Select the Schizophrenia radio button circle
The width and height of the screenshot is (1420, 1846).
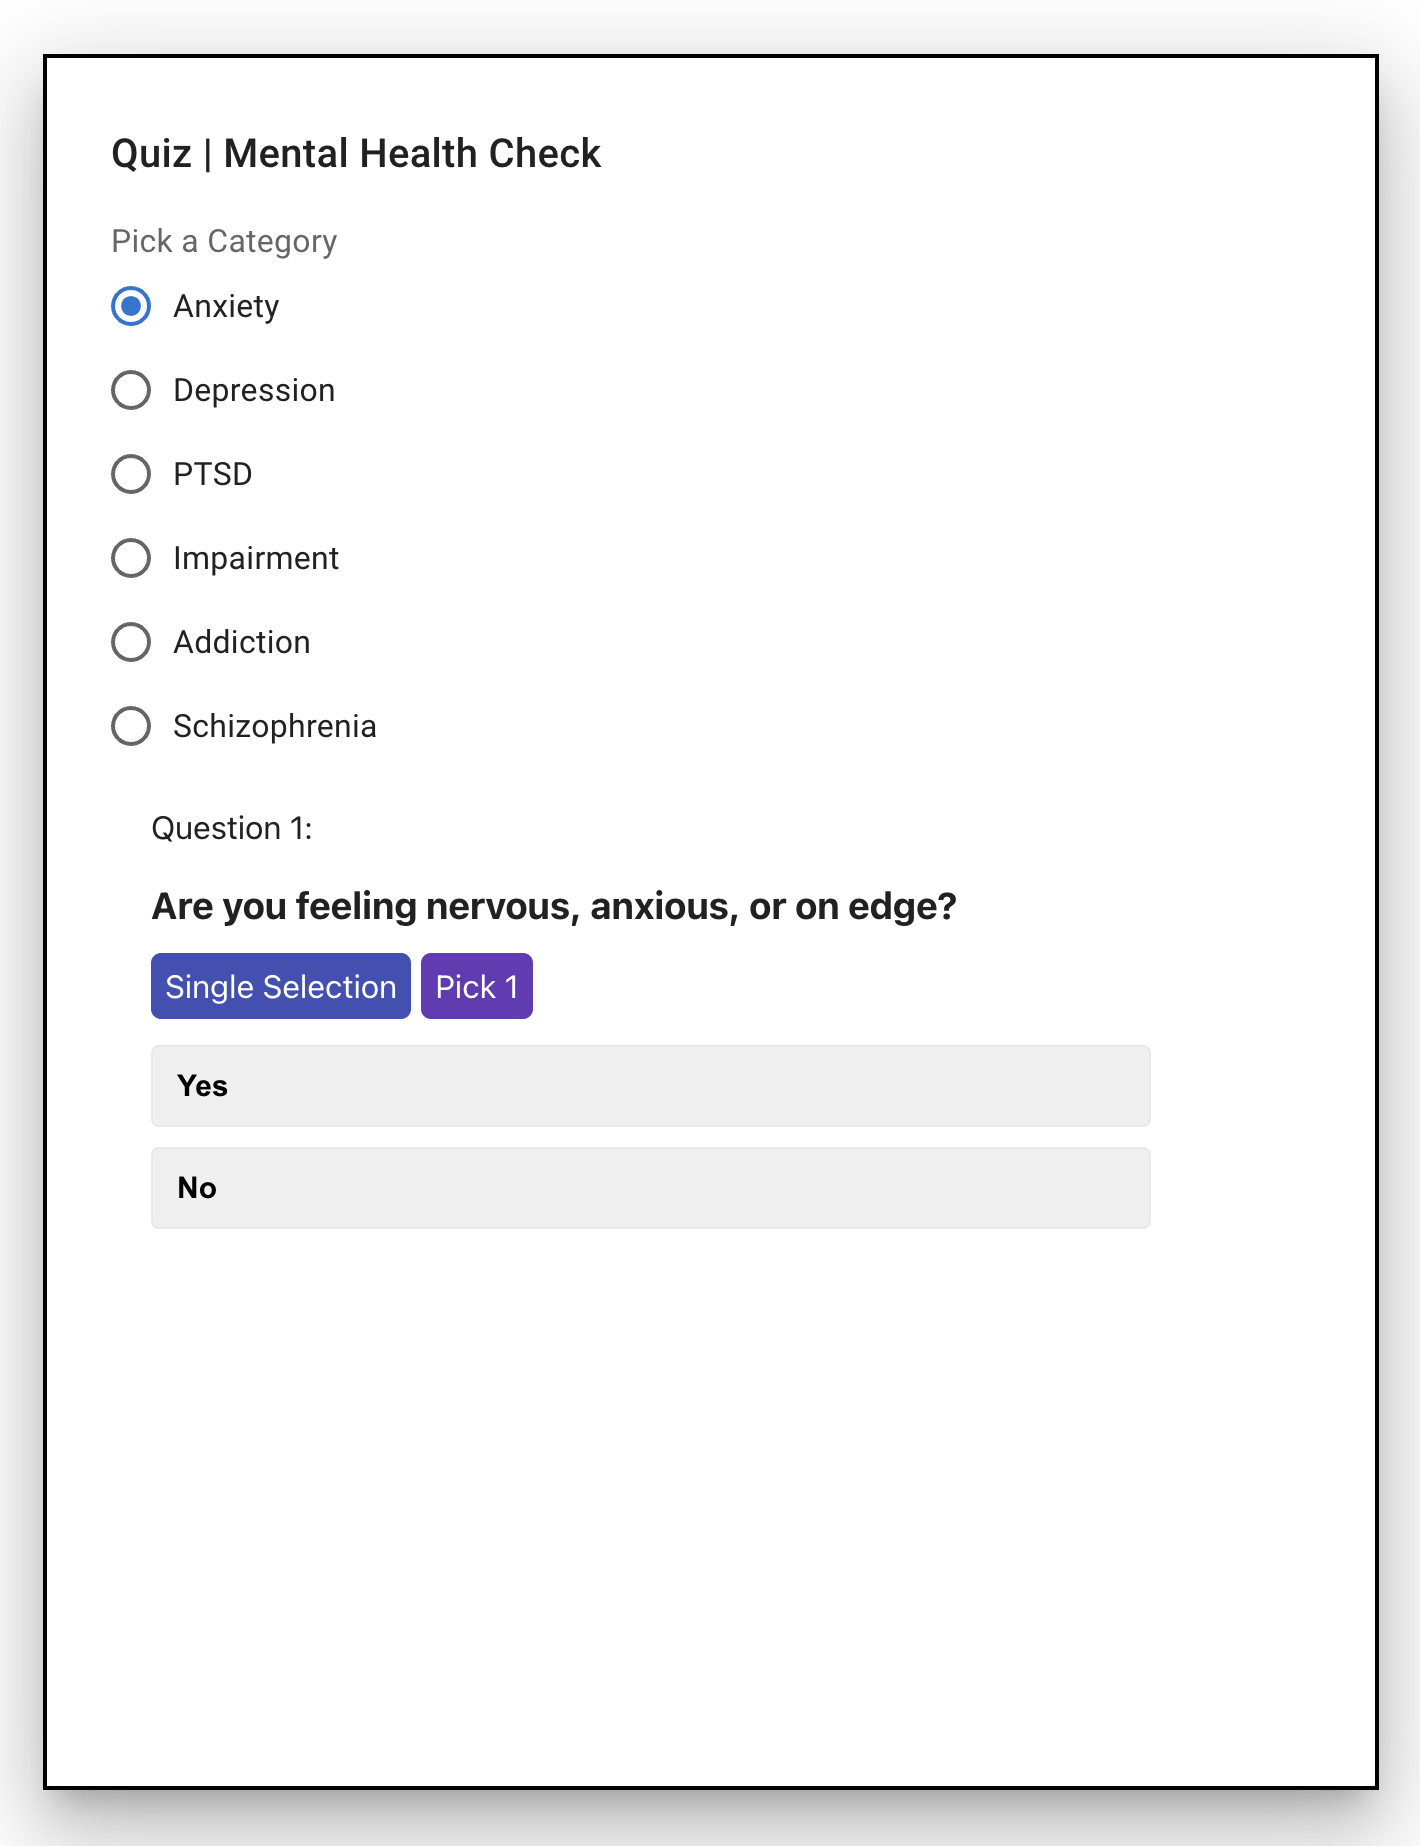(131, 726)
